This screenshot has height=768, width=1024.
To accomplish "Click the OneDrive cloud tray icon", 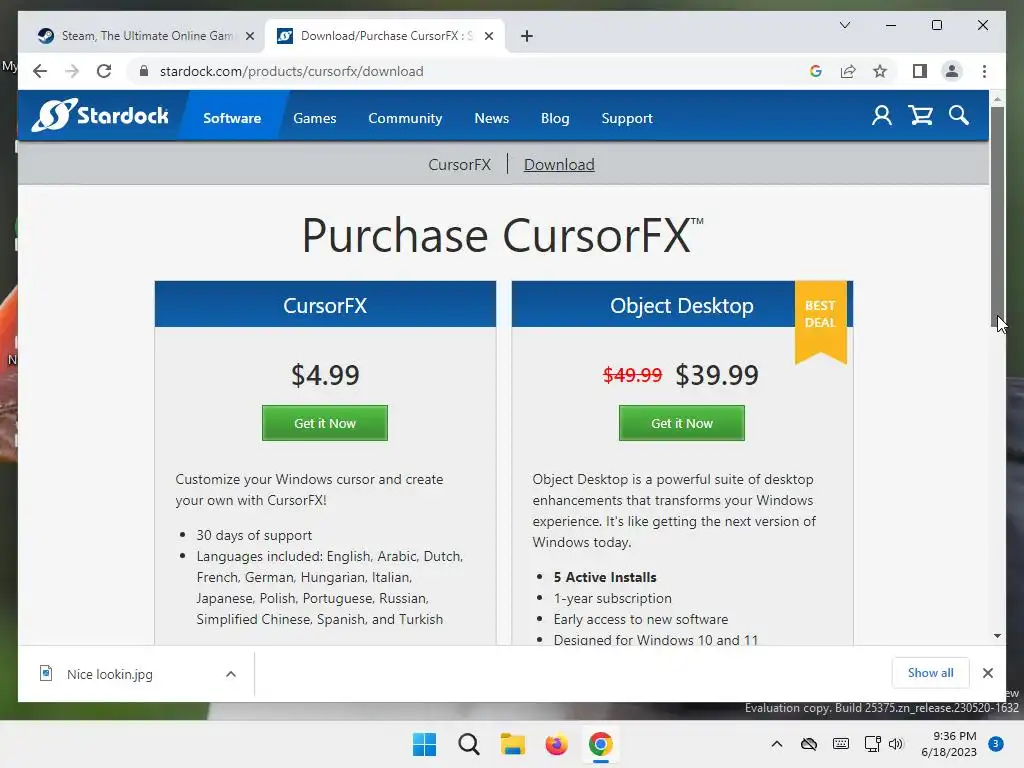I will (x=808, y=744).
